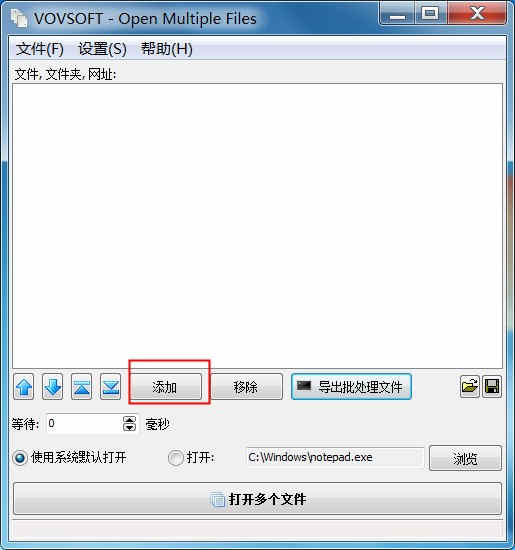Move item to top icon

click(81, 387)
